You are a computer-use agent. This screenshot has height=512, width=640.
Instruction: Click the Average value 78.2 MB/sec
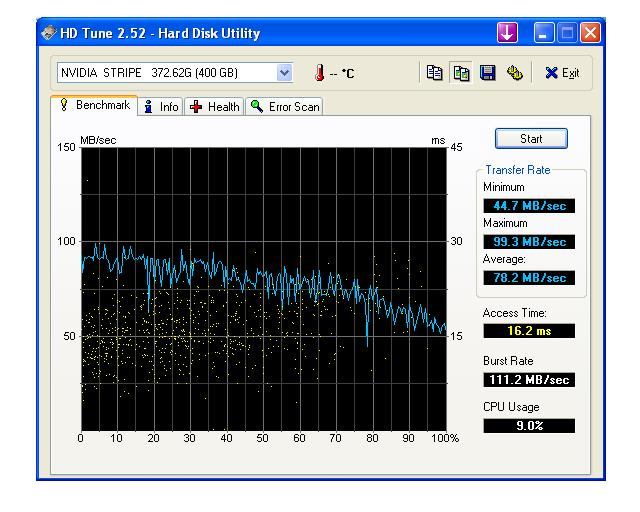(x=529, y=278)
